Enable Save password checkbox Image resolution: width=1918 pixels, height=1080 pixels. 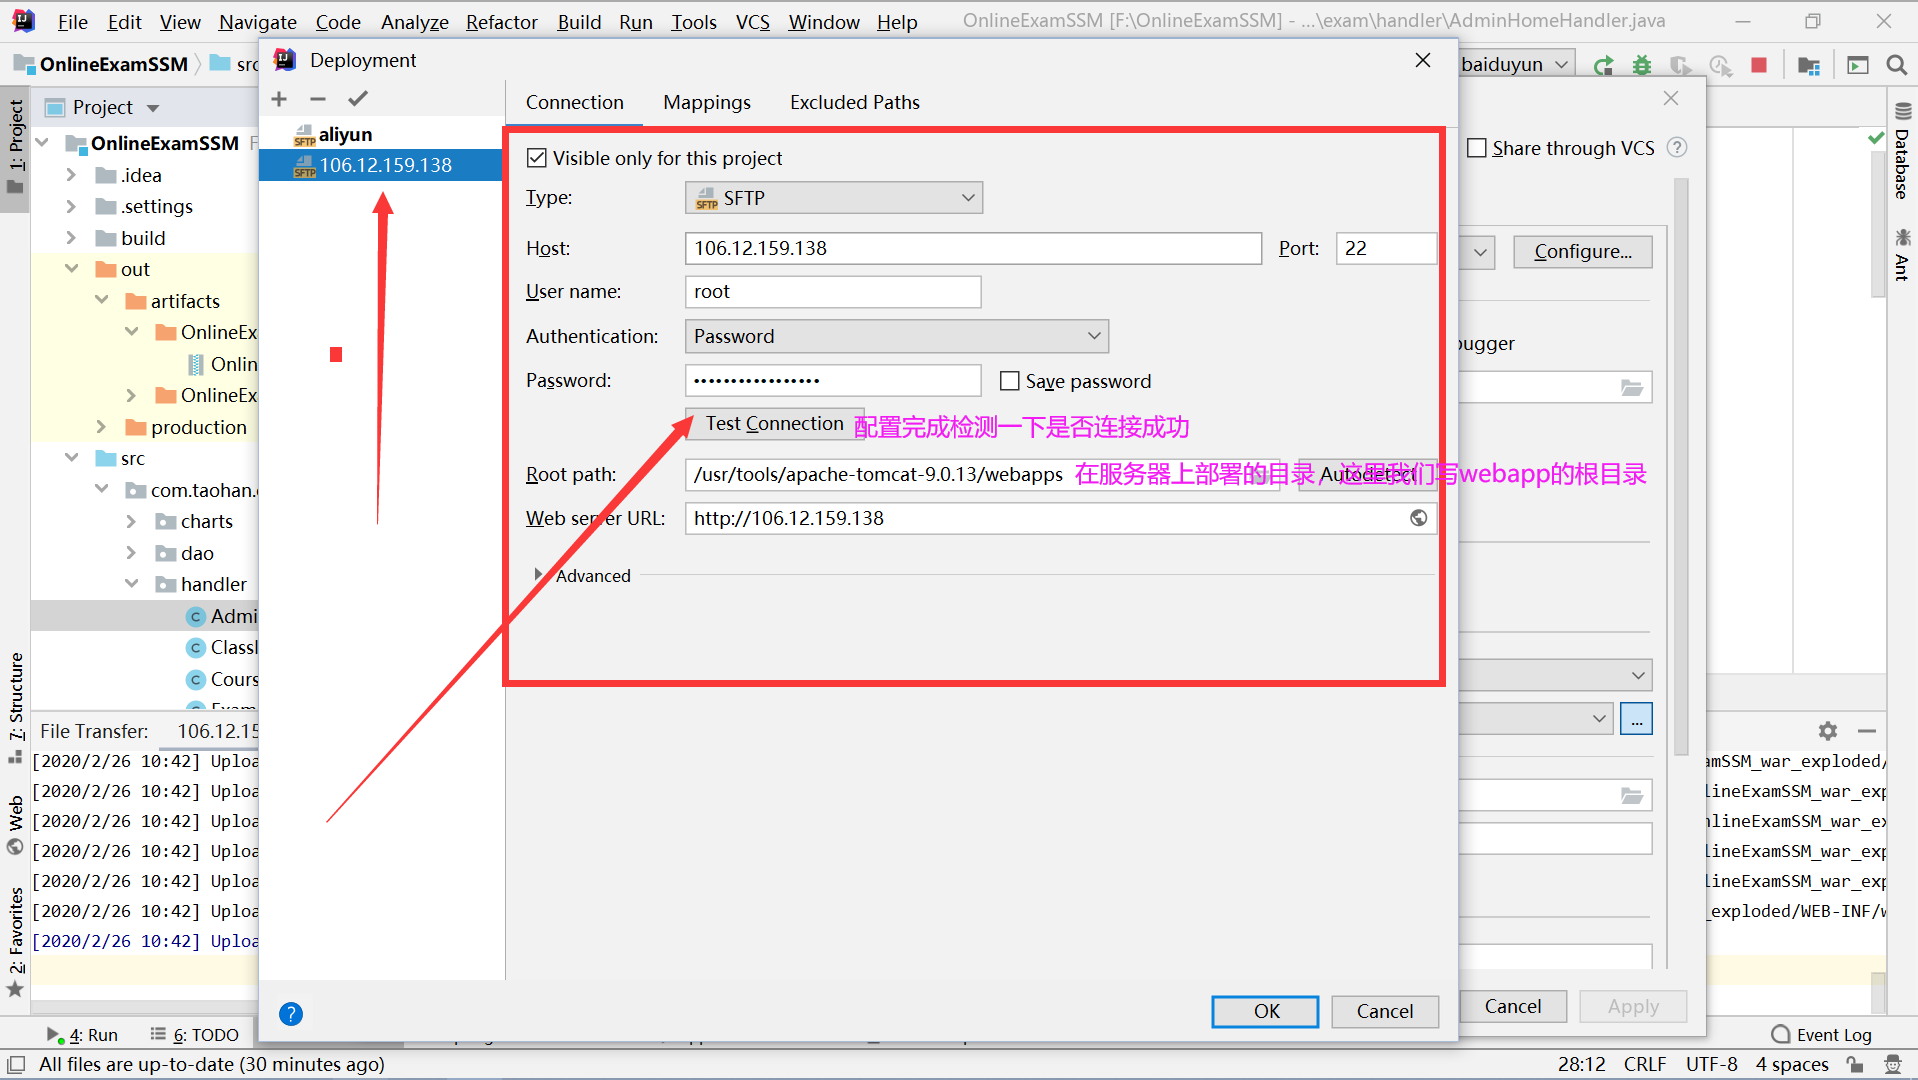click(x=1010, y=381)
